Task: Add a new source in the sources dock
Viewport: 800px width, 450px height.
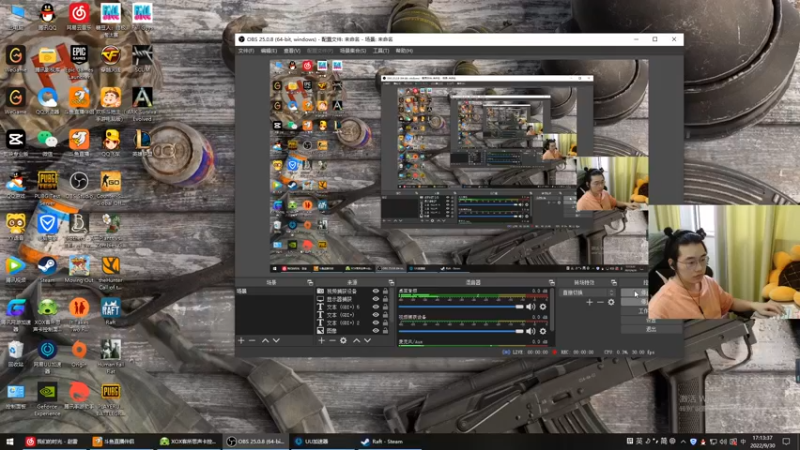Action: point(321,340)
